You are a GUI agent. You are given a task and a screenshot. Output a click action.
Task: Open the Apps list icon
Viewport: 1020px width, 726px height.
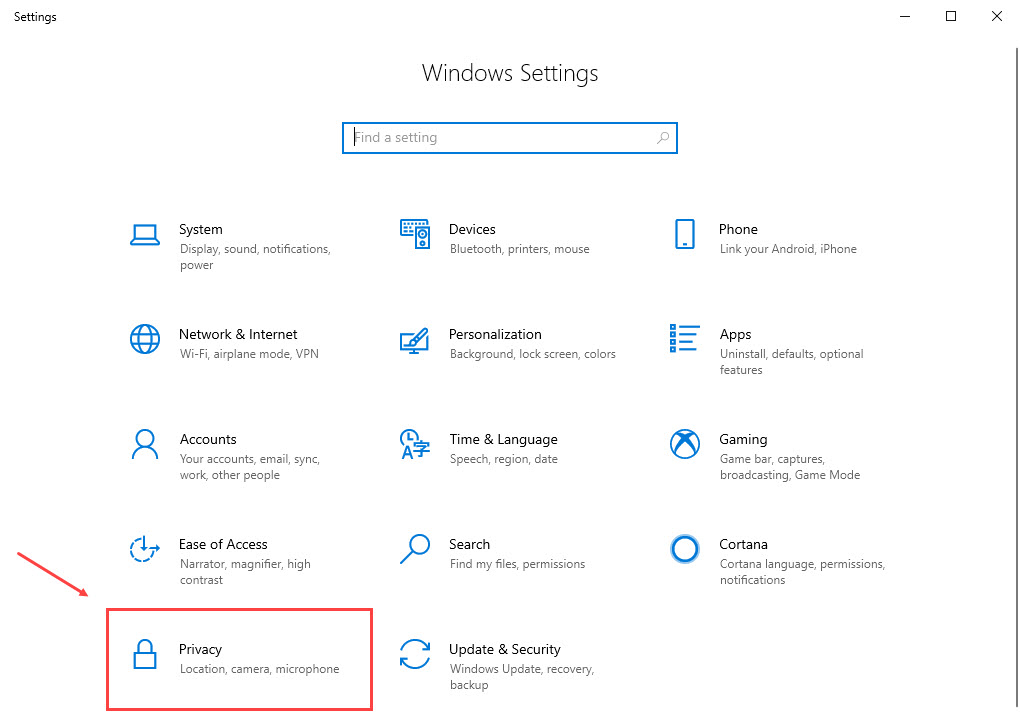[684, 338]
